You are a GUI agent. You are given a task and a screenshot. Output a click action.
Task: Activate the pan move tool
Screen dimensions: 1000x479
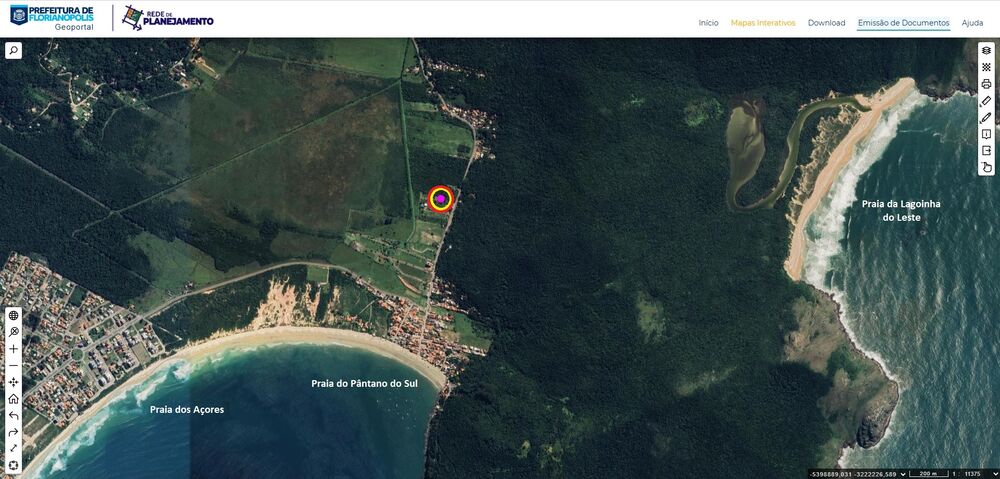(x=13, y=383)
